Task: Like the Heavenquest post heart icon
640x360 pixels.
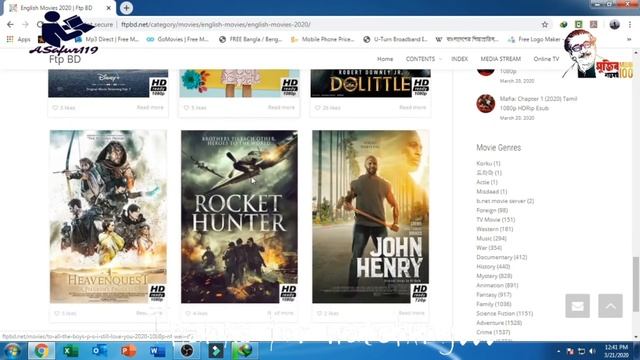Action: click(57, 313)
